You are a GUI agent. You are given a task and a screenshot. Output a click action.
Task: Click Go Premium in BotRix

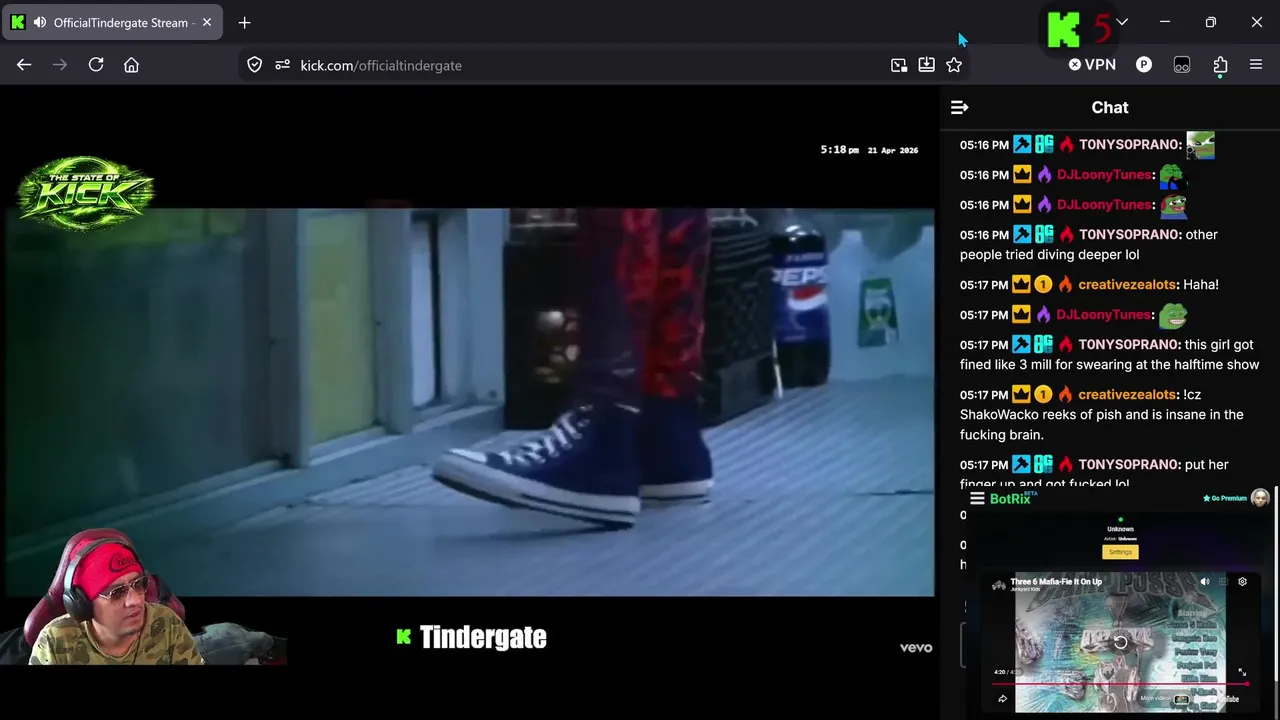(x=1225, y=498)
